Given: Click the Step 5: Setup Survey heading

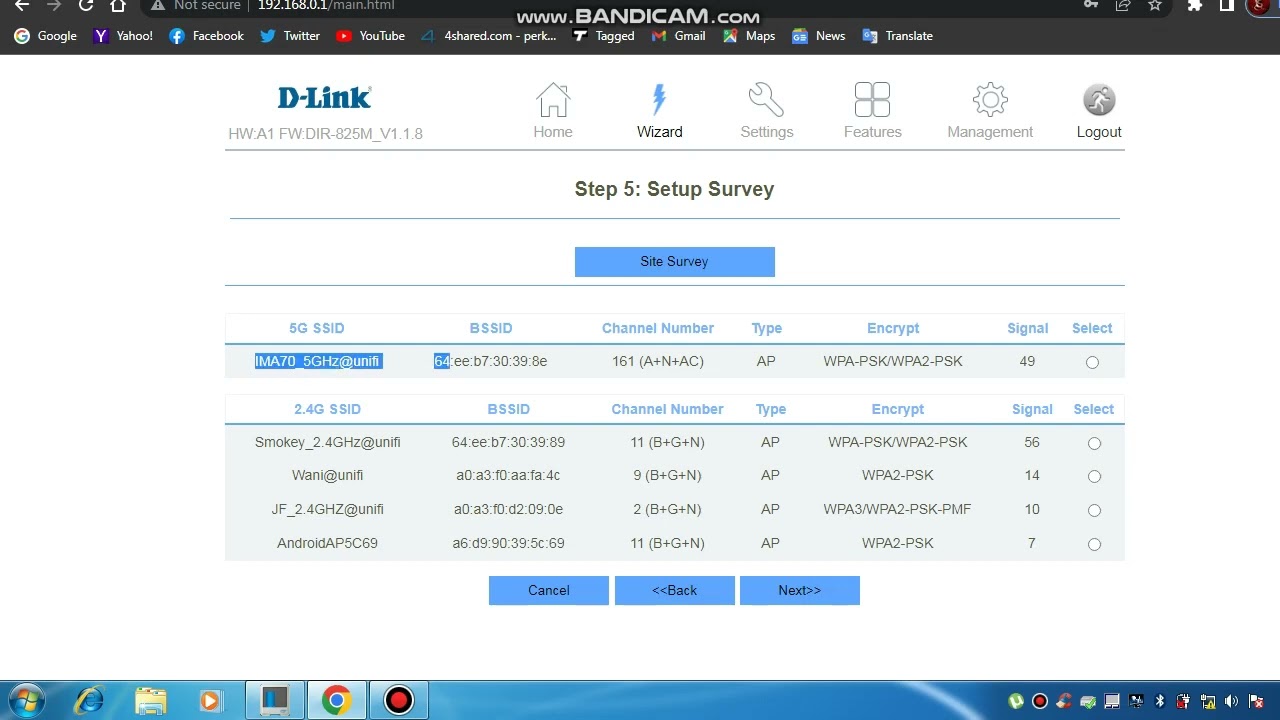Looking at the screenshot, I should [x=674, y=189].
